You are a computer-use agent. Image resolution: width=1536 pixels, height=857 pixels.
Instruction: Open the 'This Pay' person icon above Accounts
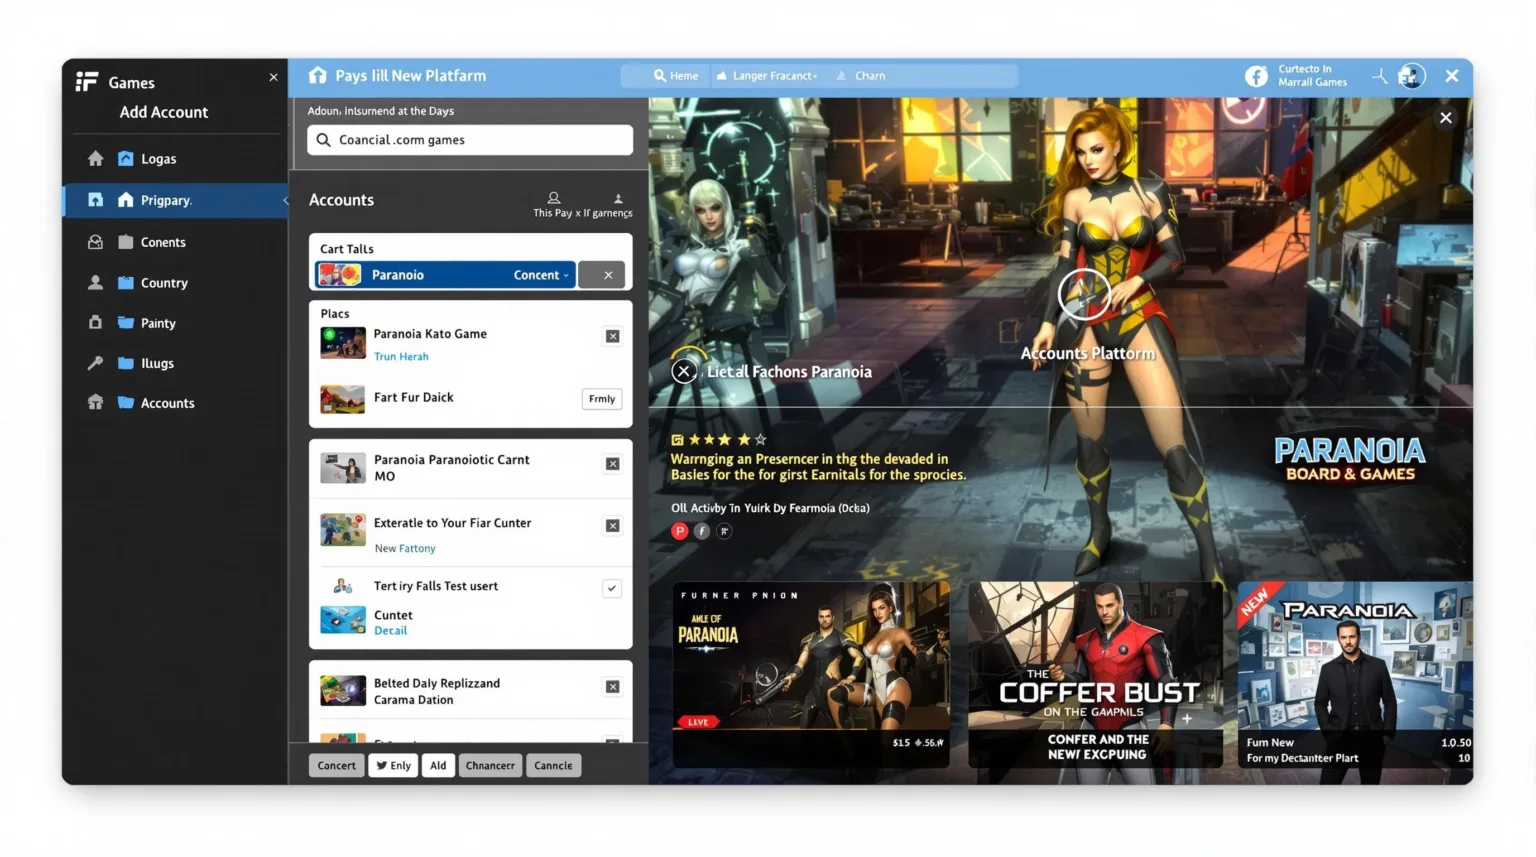pos(554,197)
